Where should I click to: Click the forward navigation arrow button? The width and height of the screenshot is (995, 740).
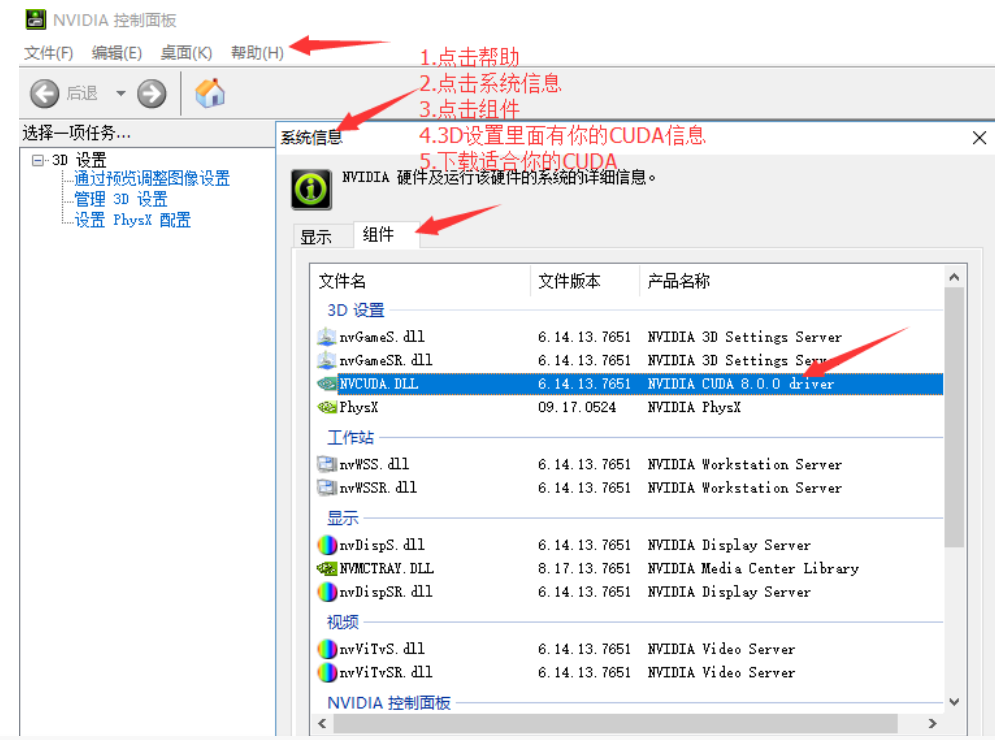point(151,92)
